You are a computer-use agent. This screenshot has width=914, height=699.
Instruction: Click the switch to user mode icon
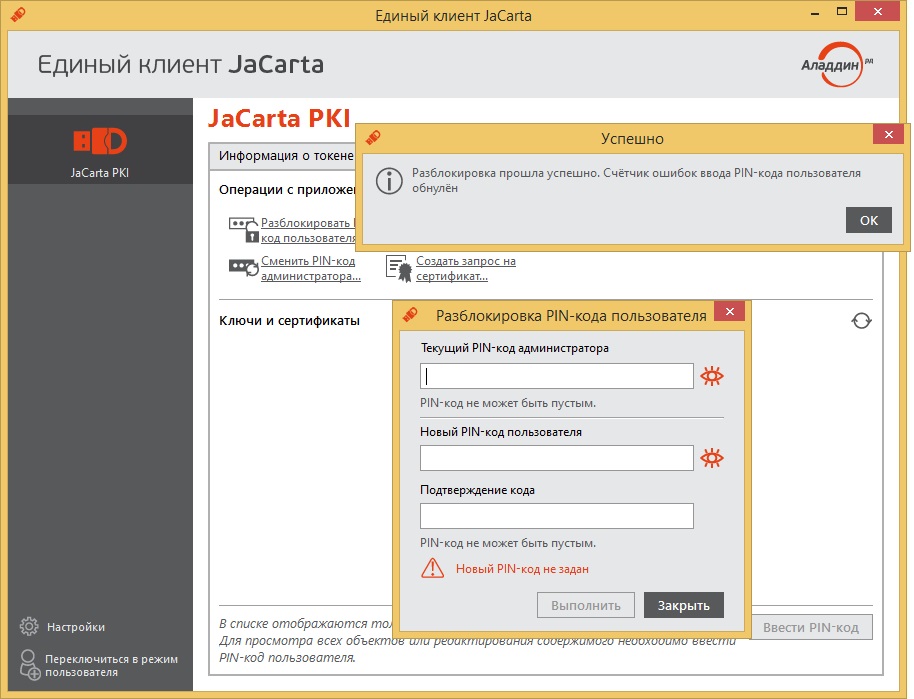(30, 665)
